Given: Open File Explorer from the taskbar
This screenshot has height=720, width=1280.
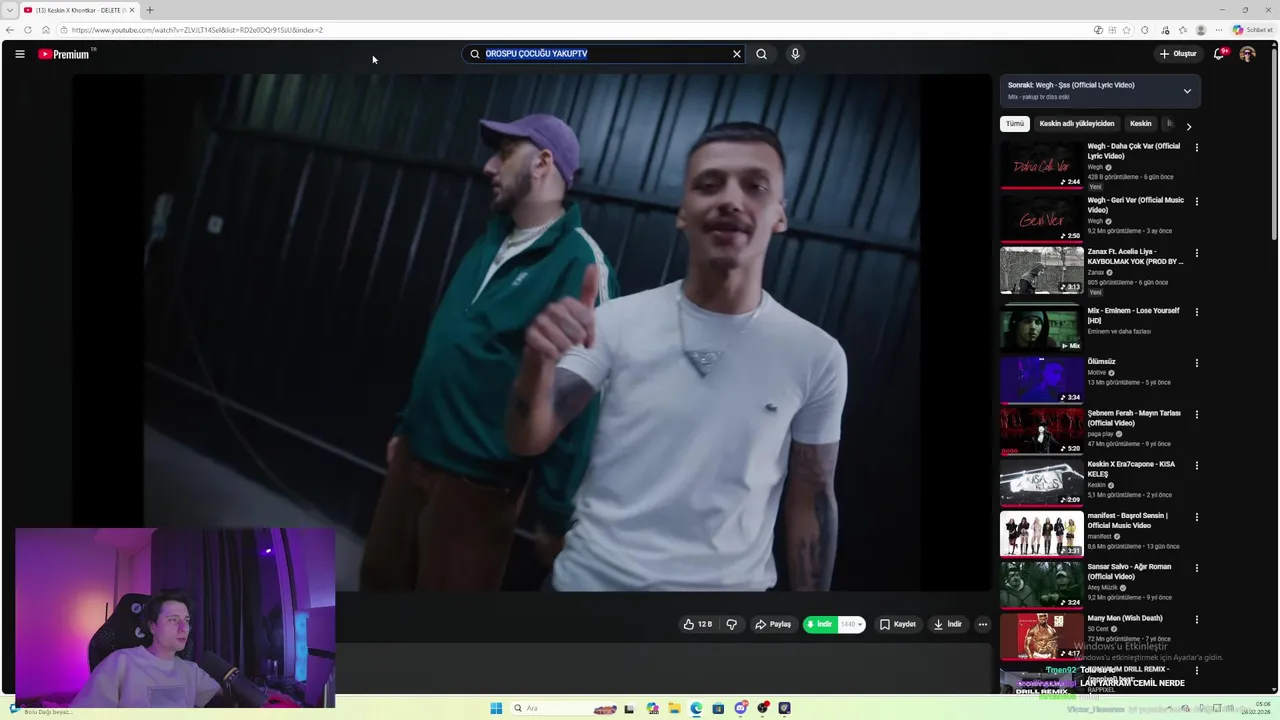Looking at the screenshot, I should [x=675, y=708].
